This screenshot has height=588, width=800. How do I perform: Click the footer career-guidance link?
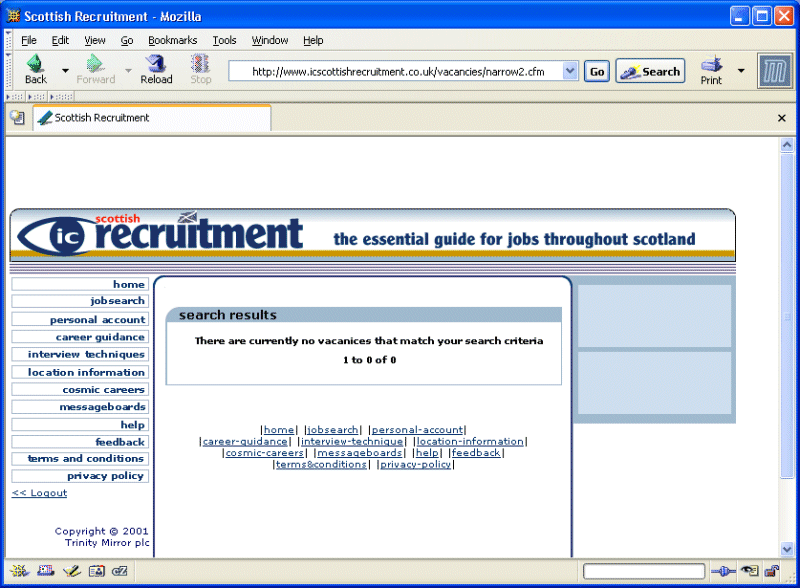point(245,442)
